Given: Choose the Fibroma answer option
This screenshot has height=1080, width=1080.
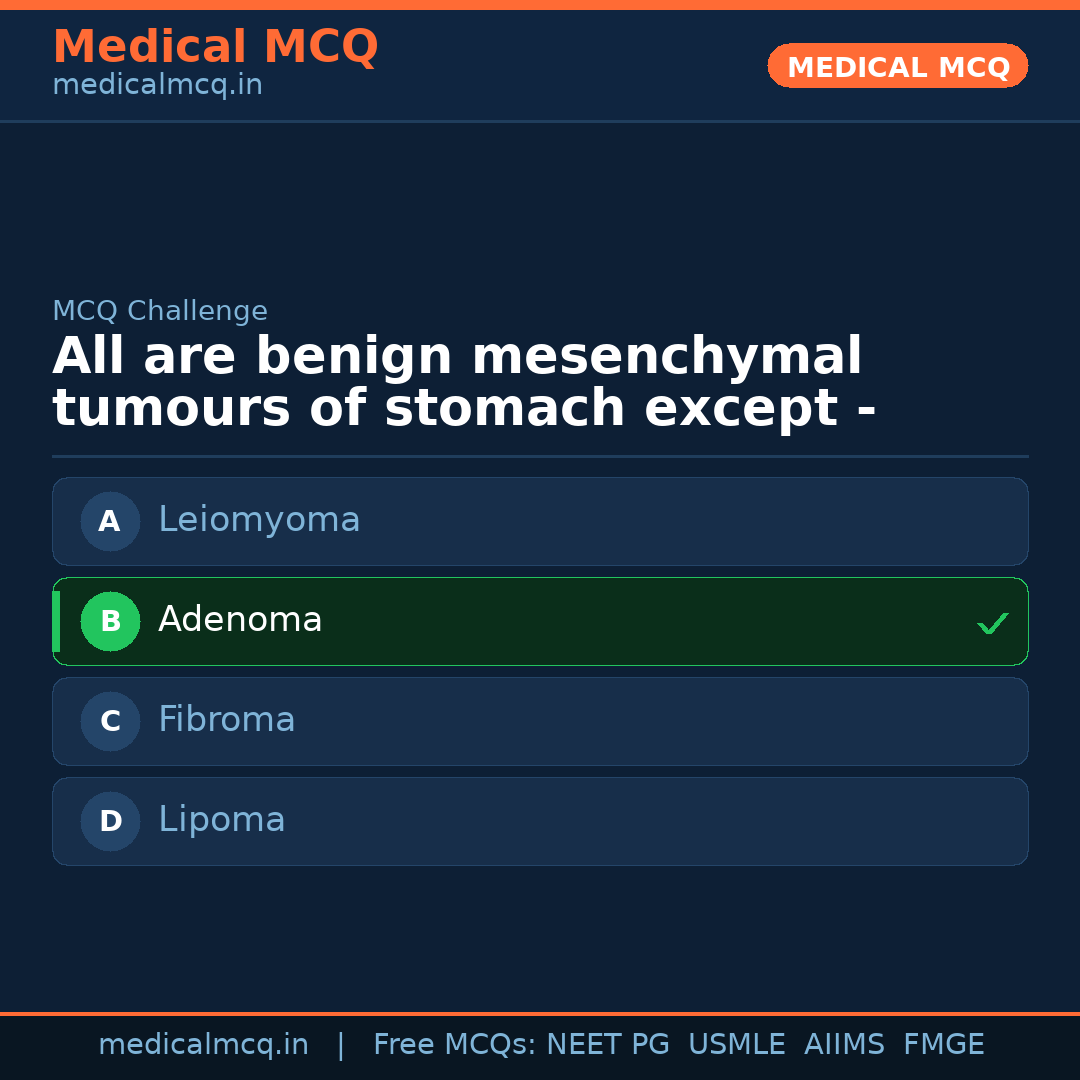Looking at the screenshot, I should [540, 721].
